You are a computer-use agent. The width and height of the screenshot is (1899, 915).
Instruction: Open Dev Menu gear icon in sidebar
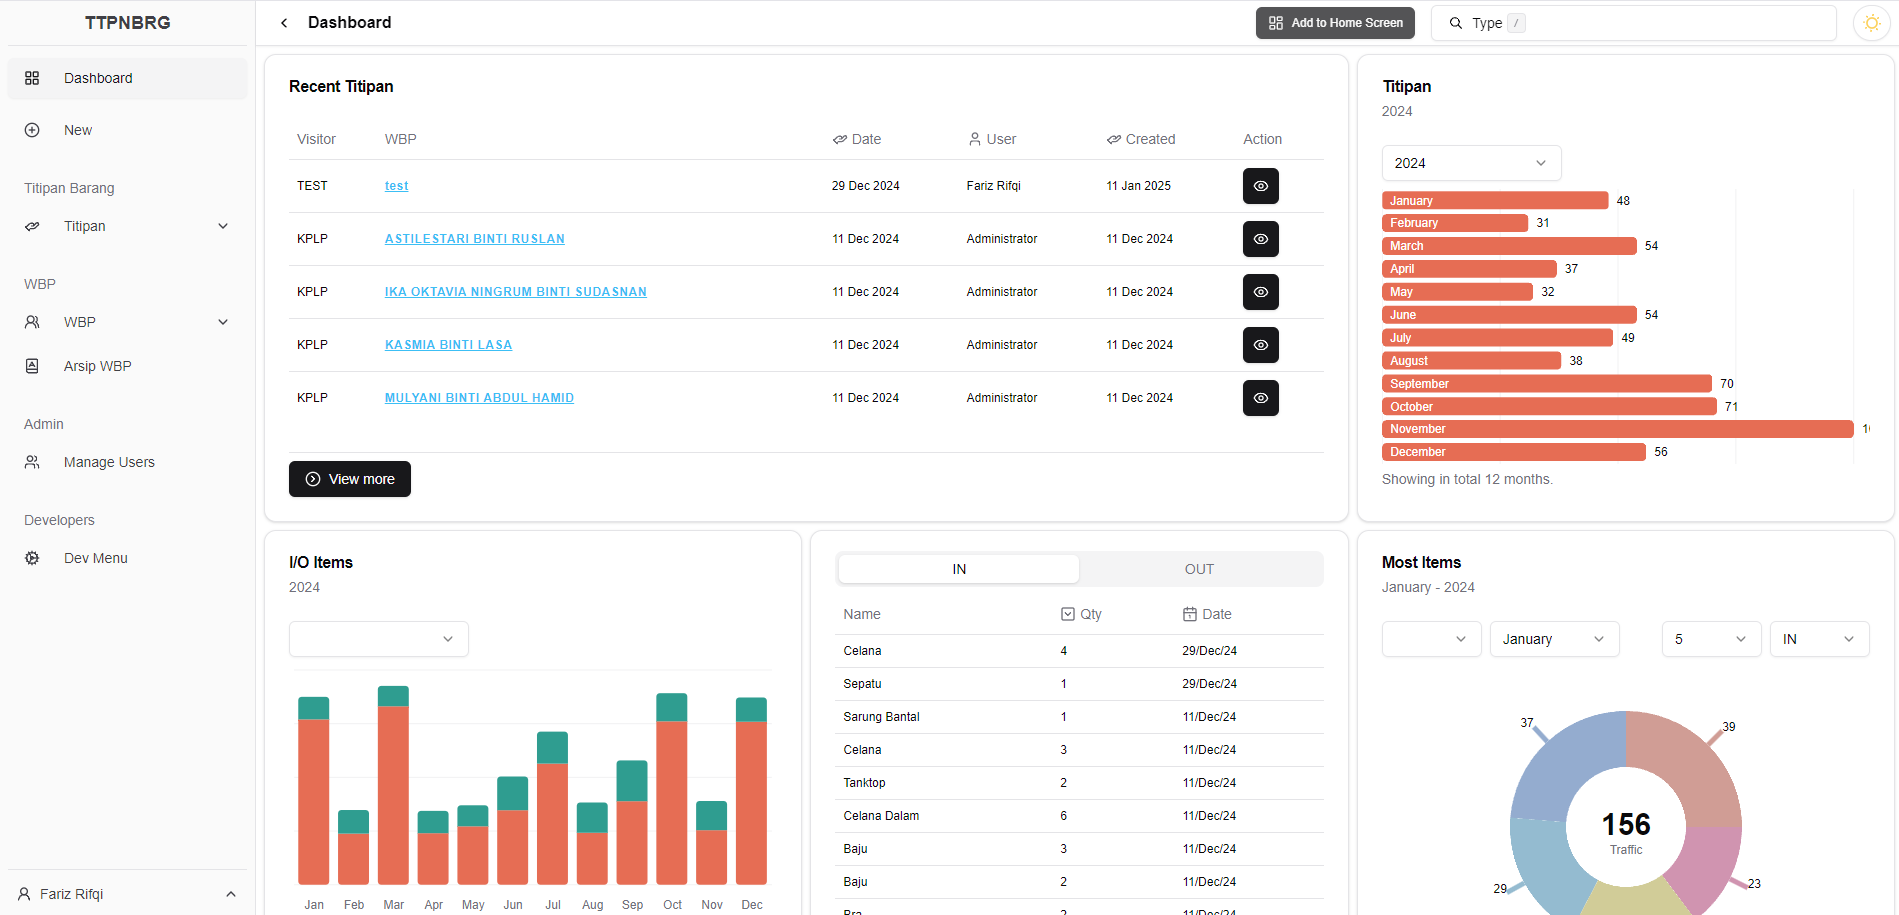click(x=32, y=558)
